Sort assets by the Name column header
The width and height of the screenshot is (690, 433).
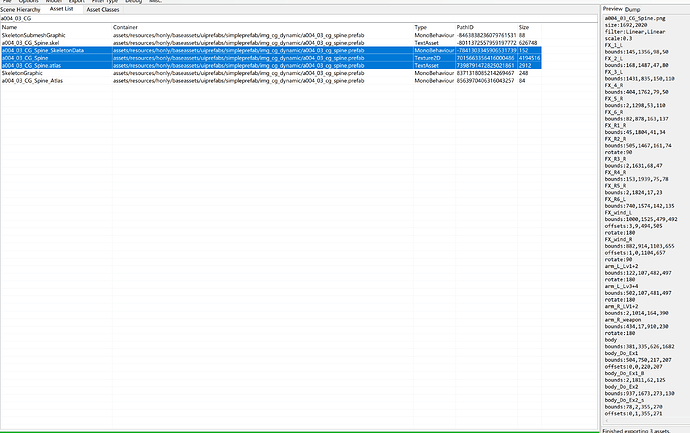pos(50,27)
